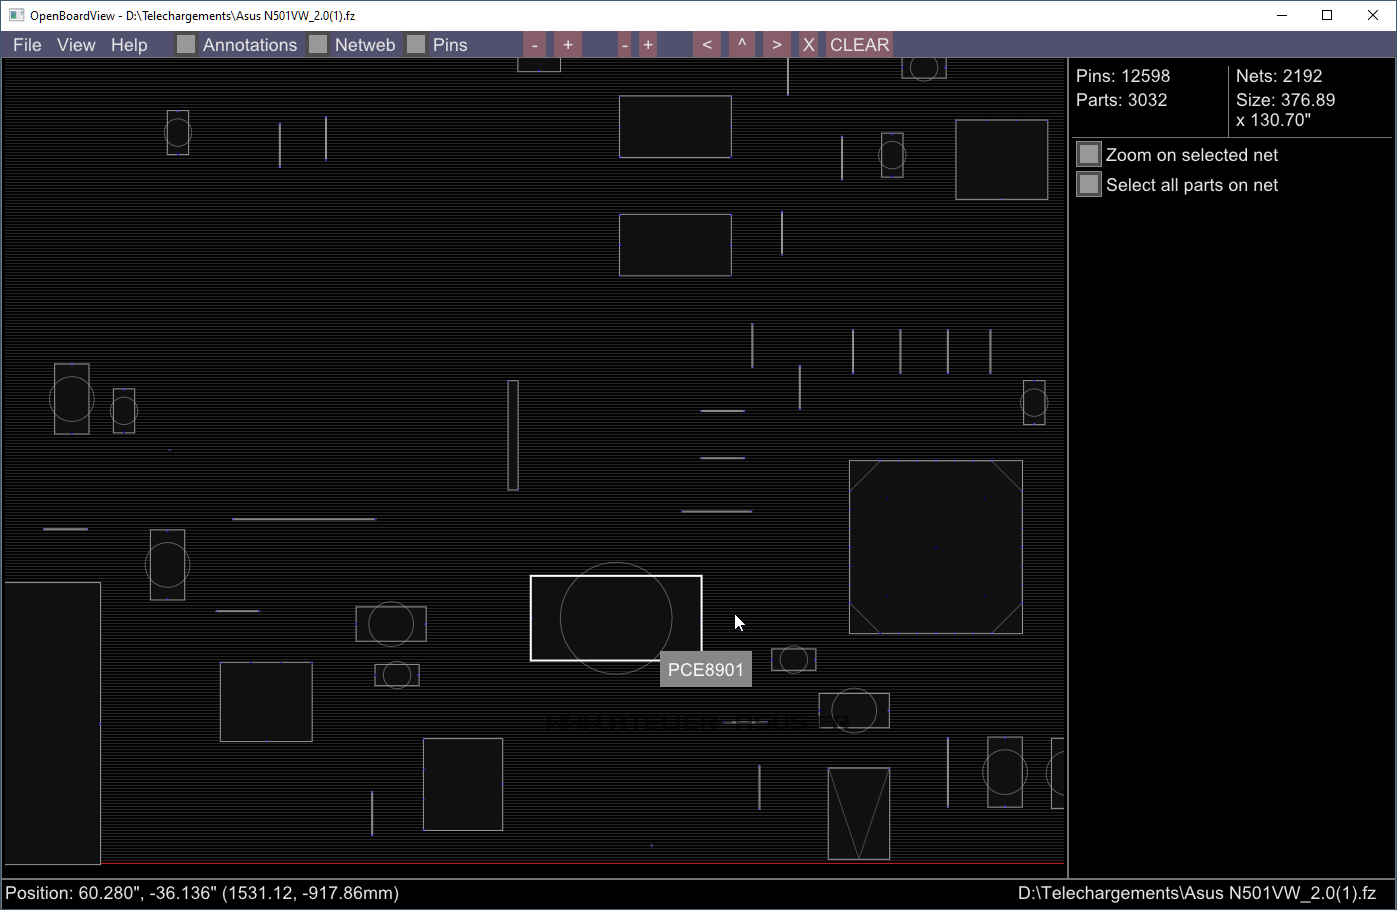1397x910 pixels.
Task: Click the large chamfered-corner chip on board
Action: pos(935,547)
